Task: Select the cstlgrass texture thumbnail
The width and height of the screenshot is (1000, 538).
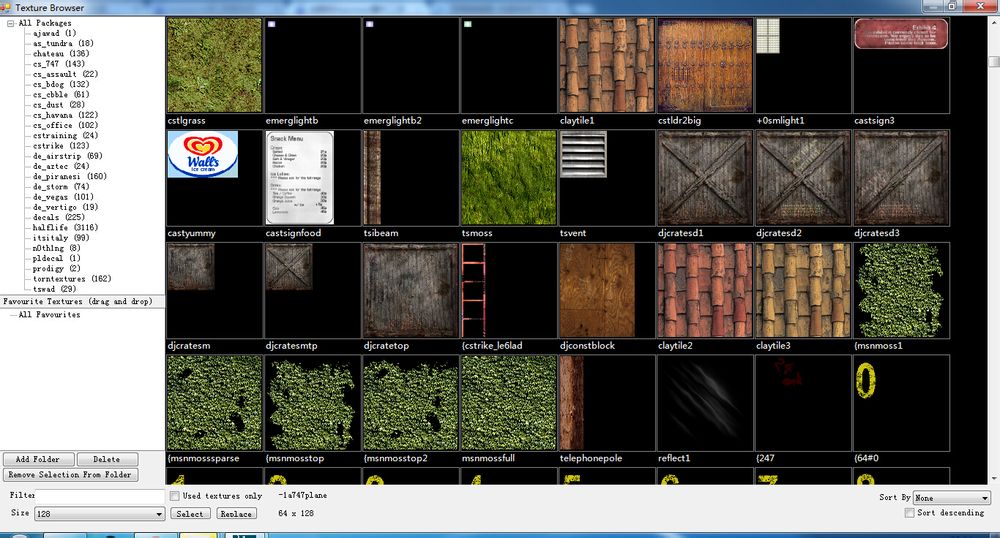Action: (214, 65)
